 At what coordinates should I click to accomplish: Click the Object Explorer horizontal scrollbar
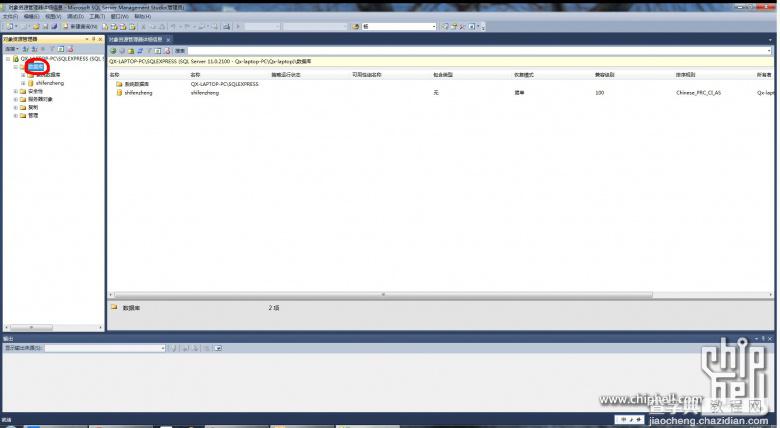tap(31, 327)
